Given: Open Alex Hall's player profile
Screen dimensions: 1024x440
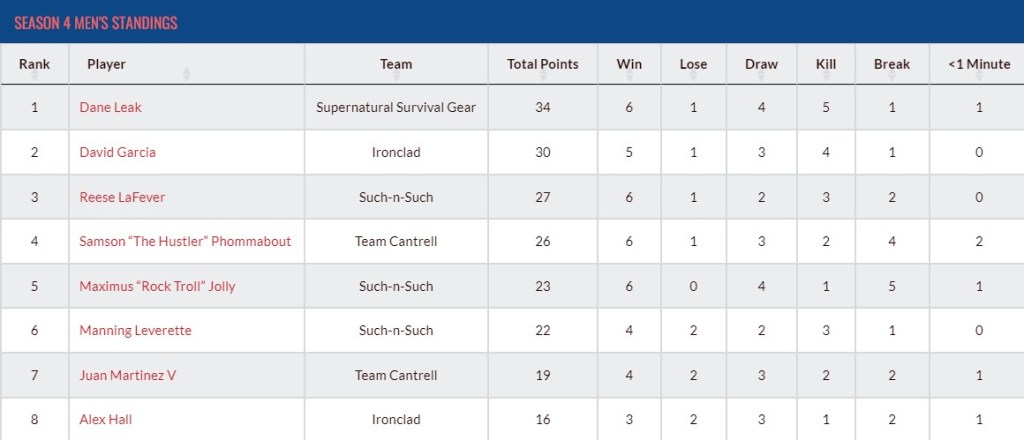Looking at the screenshot, I should (106, 419).
